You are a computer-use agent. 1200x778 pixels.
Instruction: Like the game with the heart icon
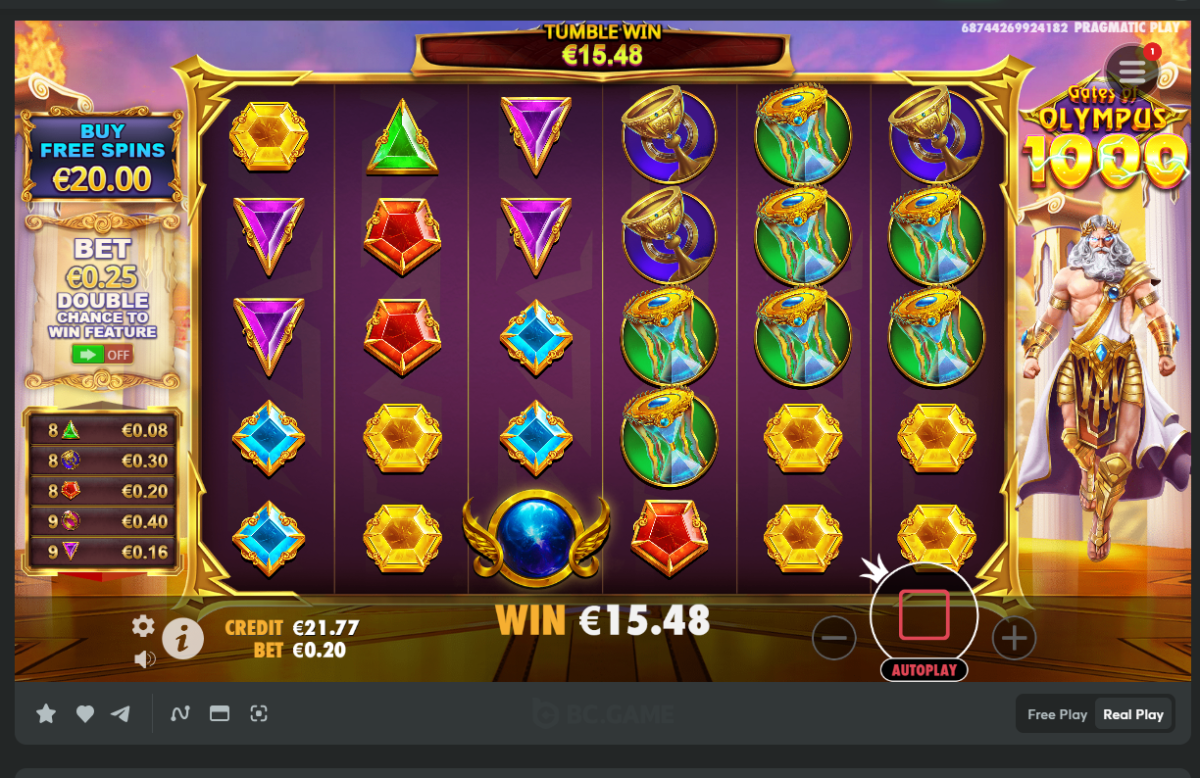click(85, 713)
